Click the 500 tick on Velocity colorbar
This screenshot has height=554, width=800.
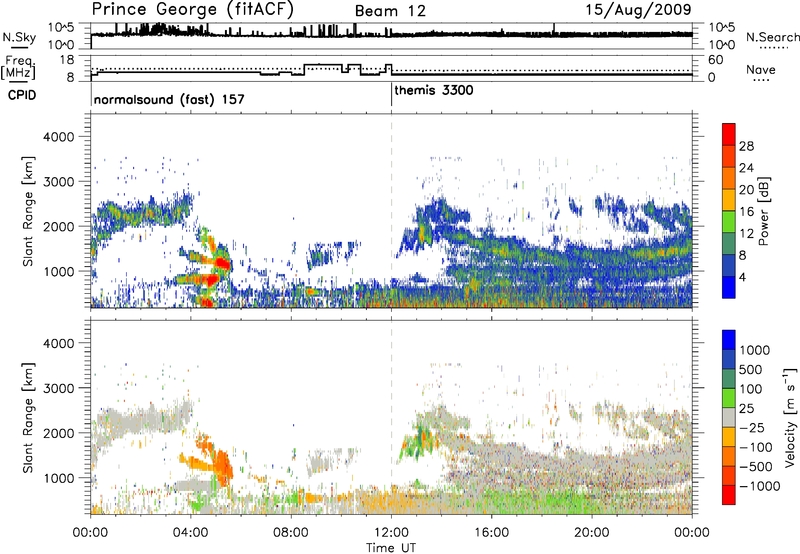pyautogui.click(x=751, y=369)
